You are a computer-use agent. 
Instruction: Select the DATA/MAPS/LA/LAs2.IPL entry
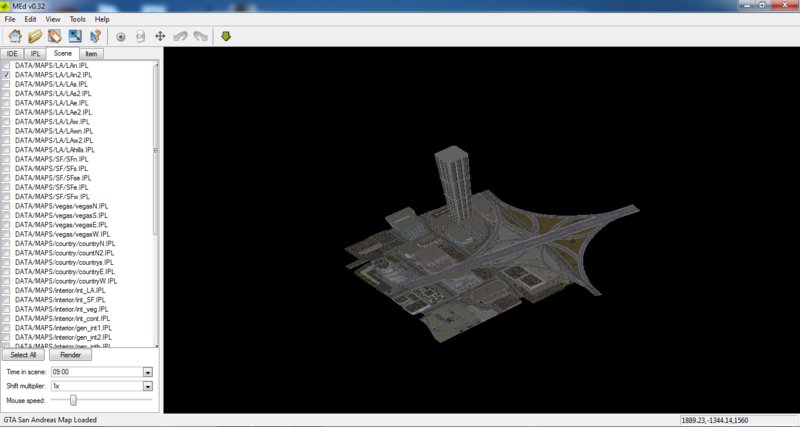click(x=53, y=93)
